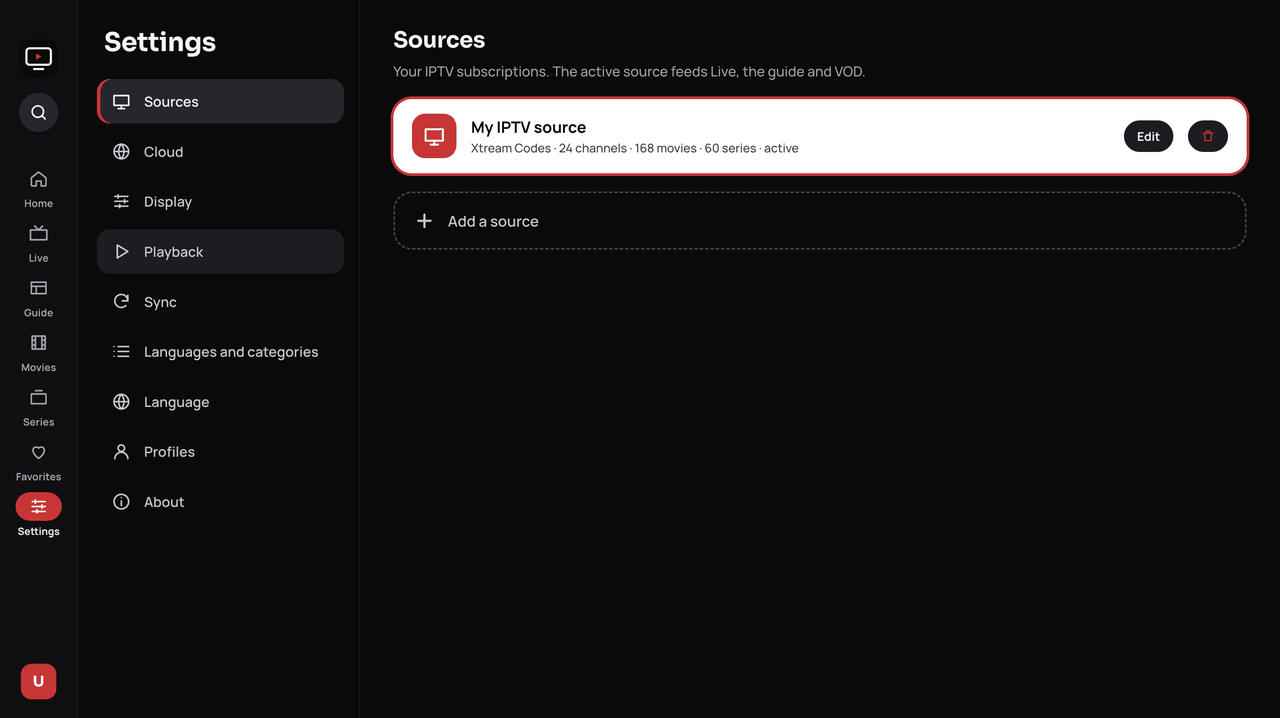Click the red monitor icon of My IPTV source
The height and width of the screenshot is (718, 1280).
coord(434,136)
